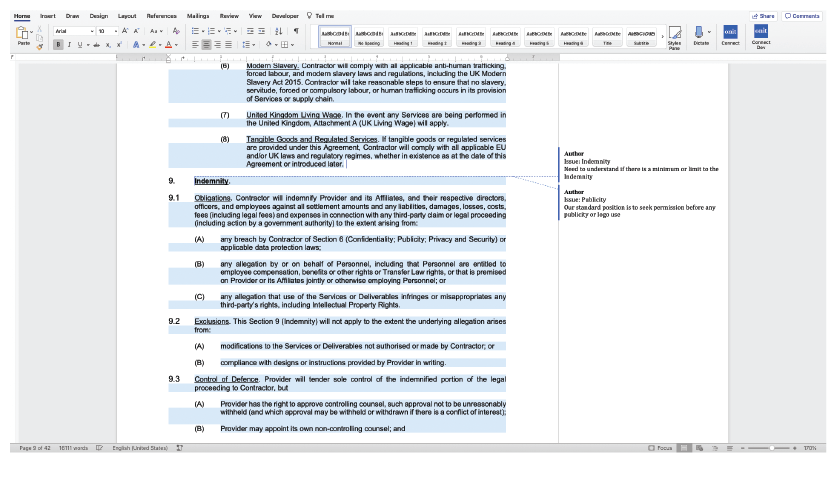Zoom in with plus button
The image size is (840, 500).
(x=794, y=448)
